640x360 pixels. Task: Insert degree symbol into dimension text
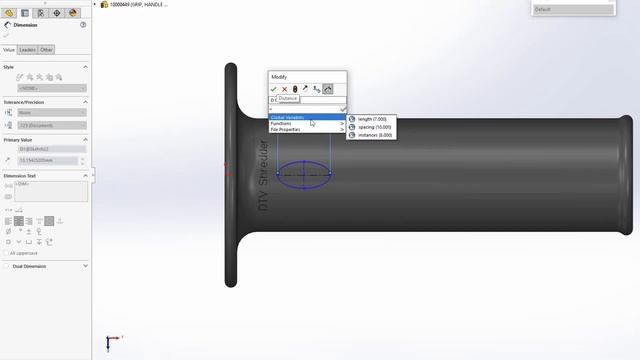pos(19,231)
